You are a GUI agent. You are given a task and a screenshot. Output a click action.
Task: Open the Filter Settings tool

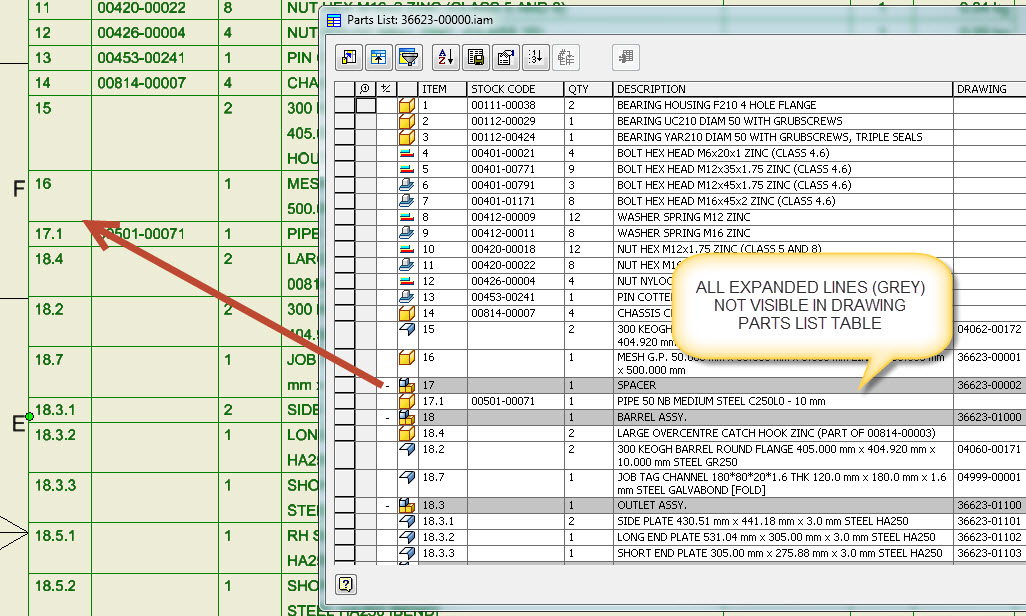[x=408, y=57]
